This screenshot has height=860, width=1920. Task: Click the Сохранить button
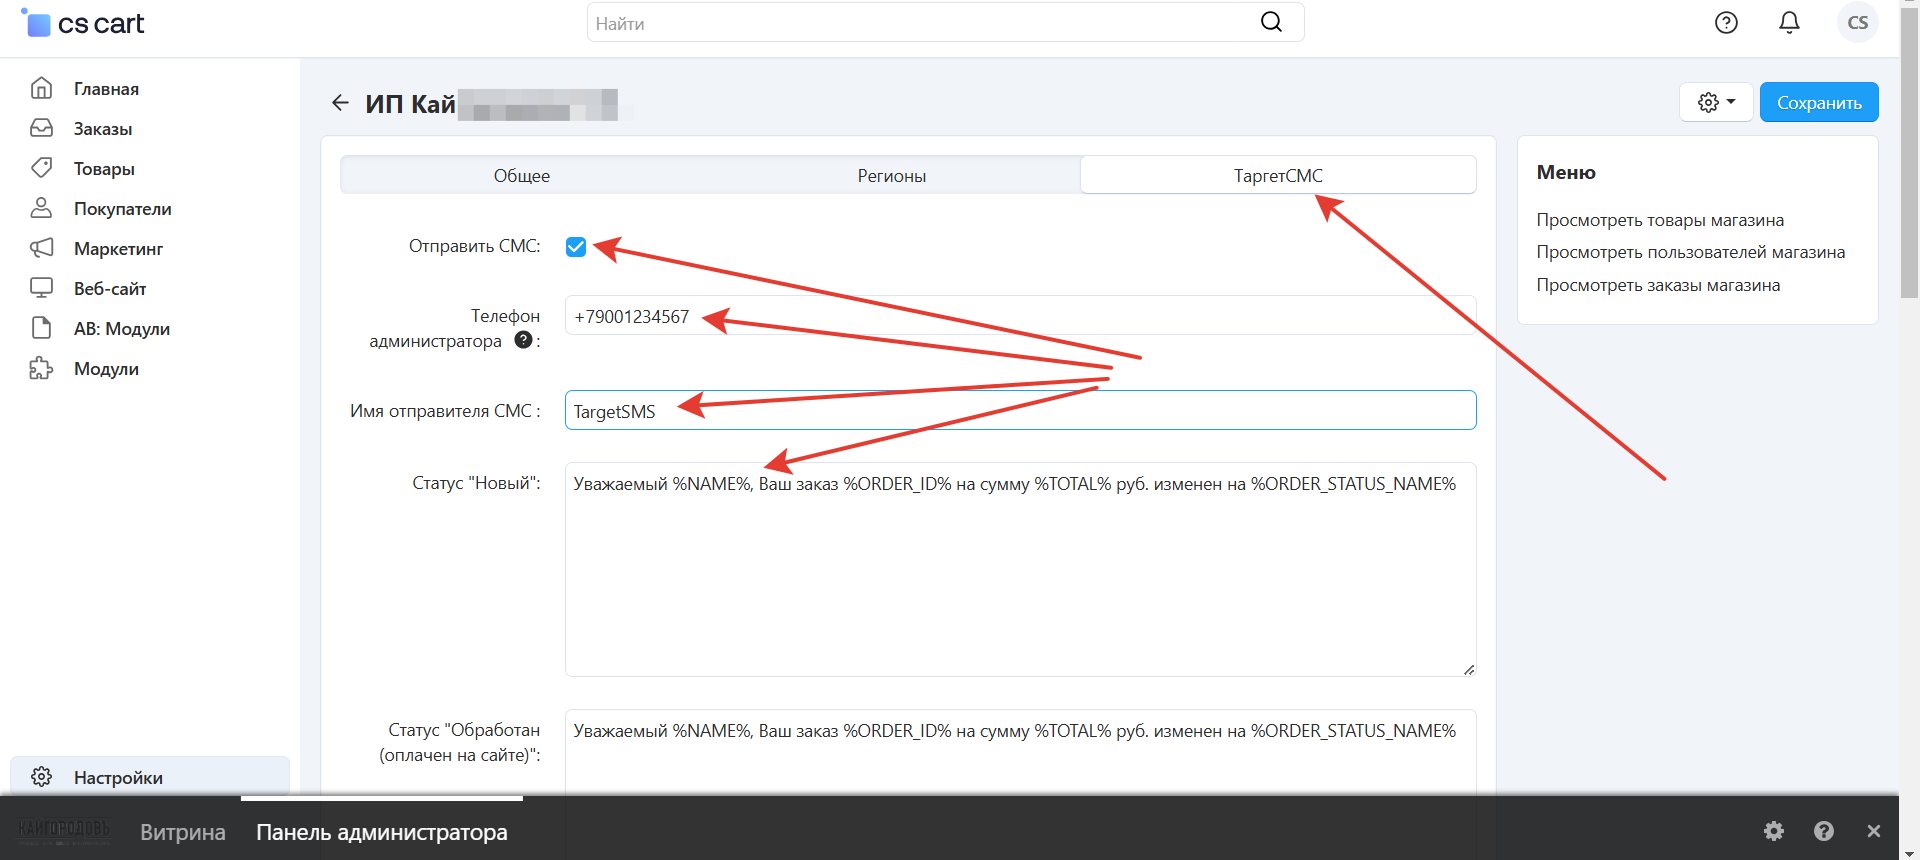(1819, 102)
